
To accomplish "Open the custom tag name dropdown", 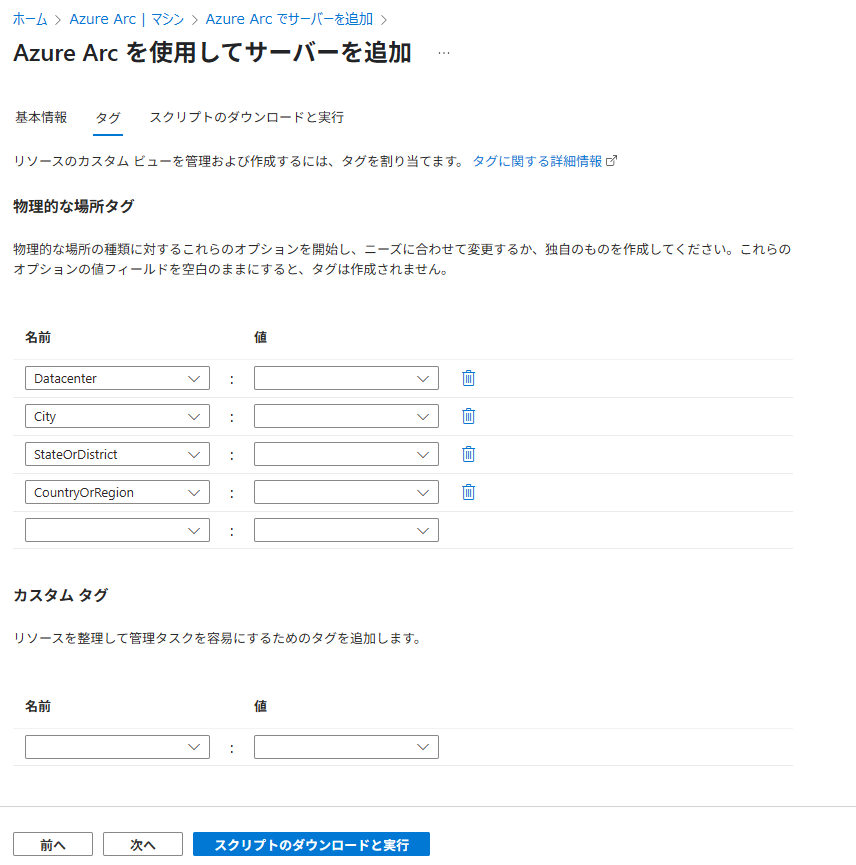I will coord(117,747).
